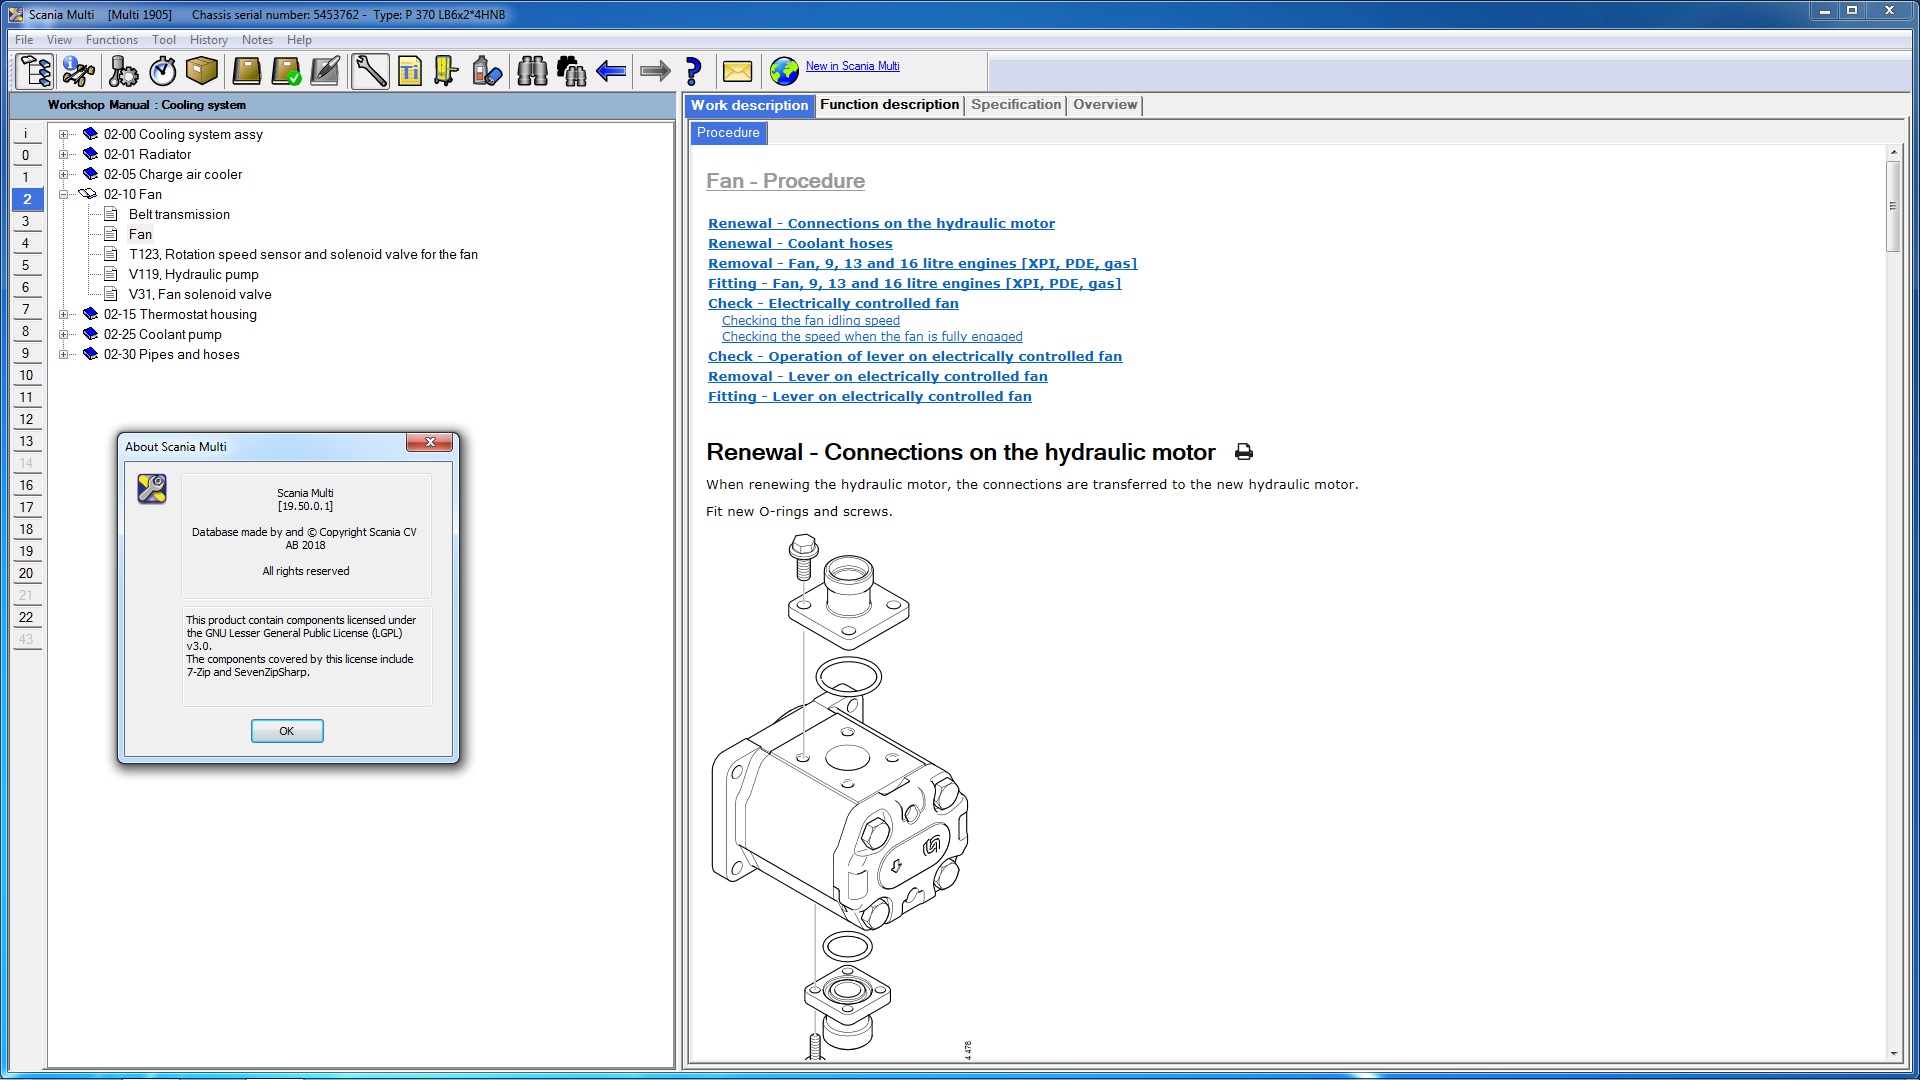Click the stopwatch standard times icon
The image size is (1920, 1080).
point(163,71)
